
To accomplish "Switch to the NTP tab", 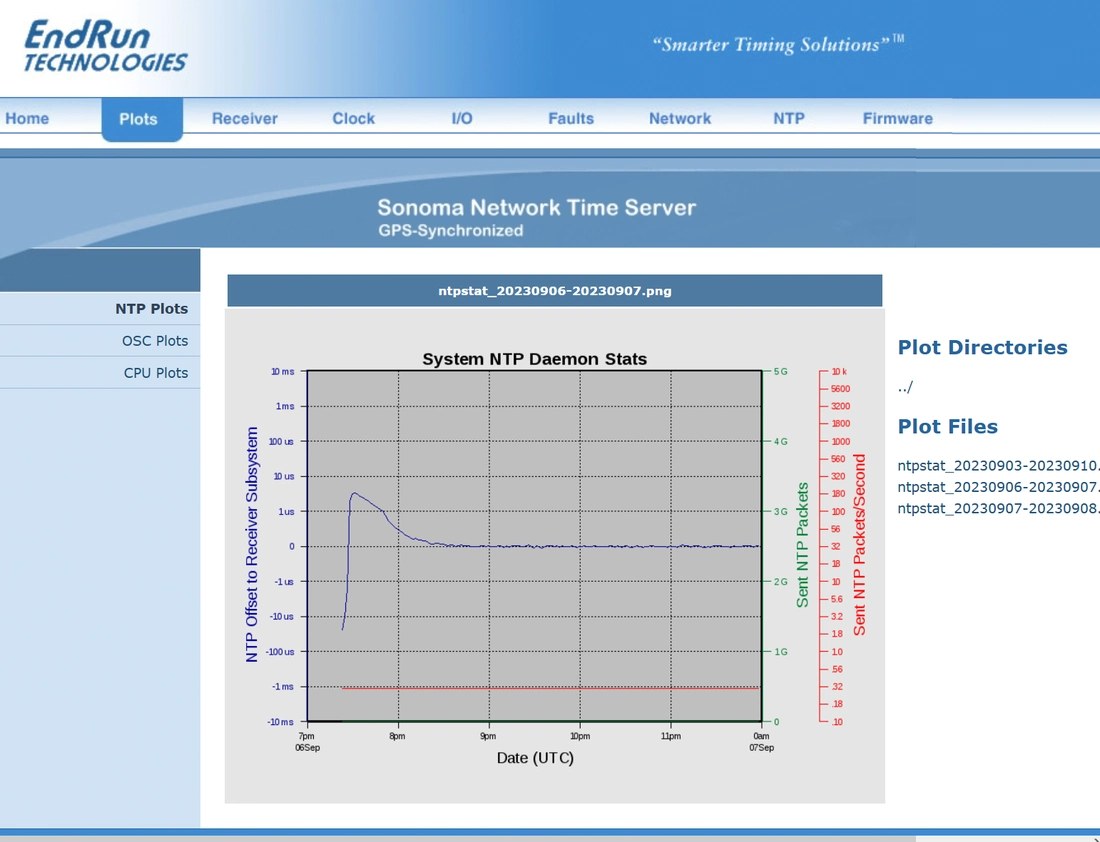I will point(789,119).
